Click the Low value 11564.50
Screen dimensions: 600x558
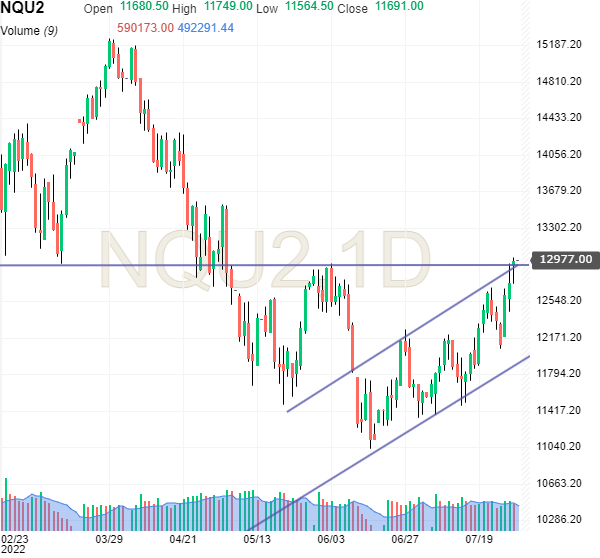click(x=308, y=9)
